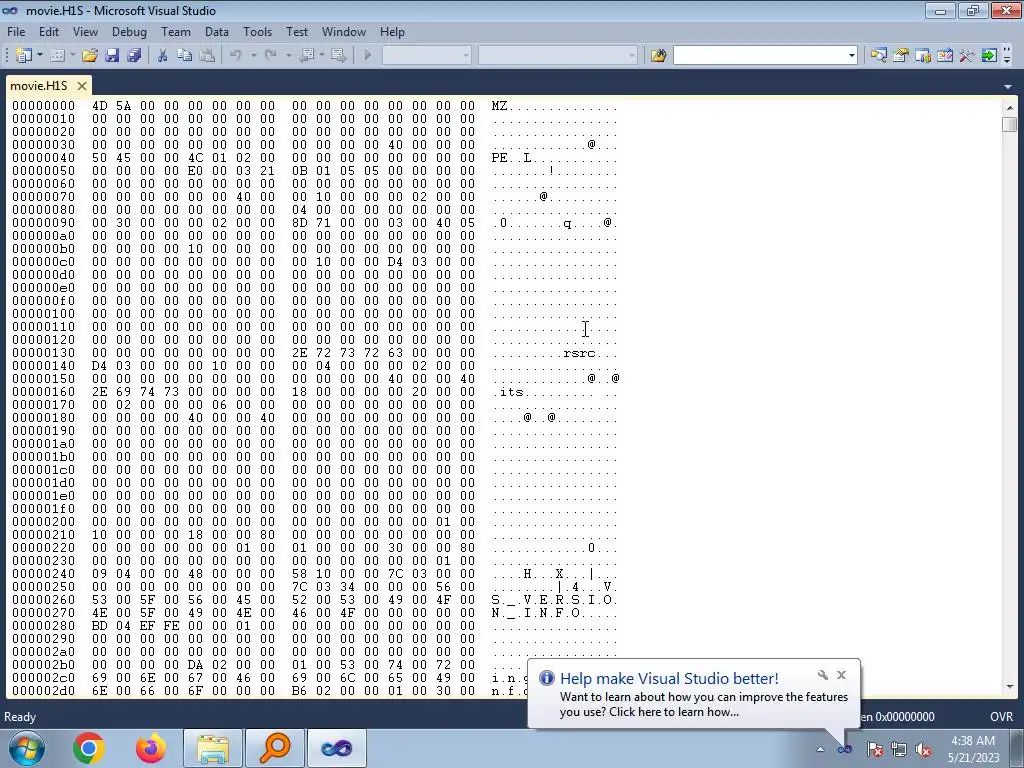Open the Solution Configurations combo box
Screen dimensions: 1024x768
pyautogui.click(x=426, y=56)
